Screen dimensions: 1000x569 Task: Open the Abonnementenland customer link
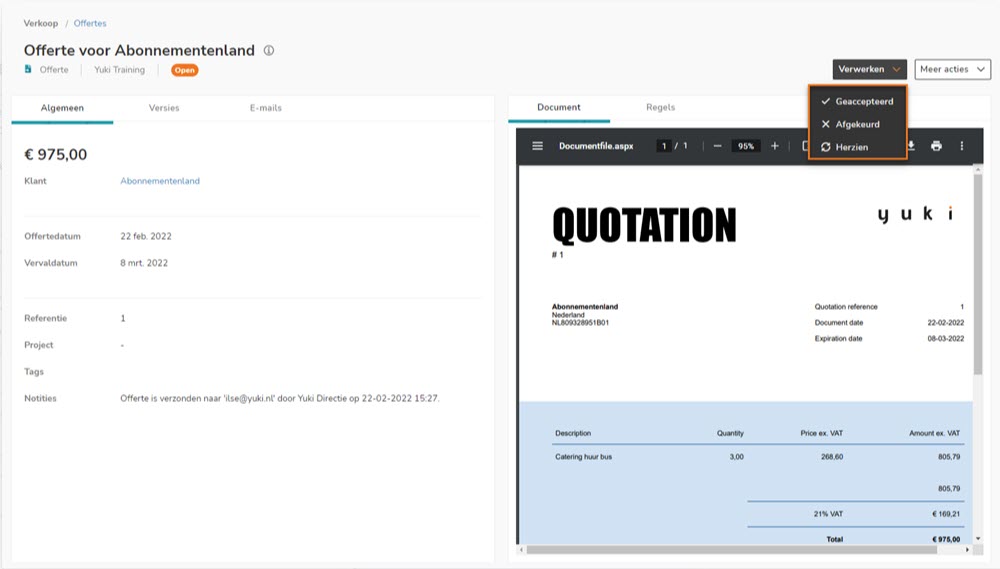point(160,181)
